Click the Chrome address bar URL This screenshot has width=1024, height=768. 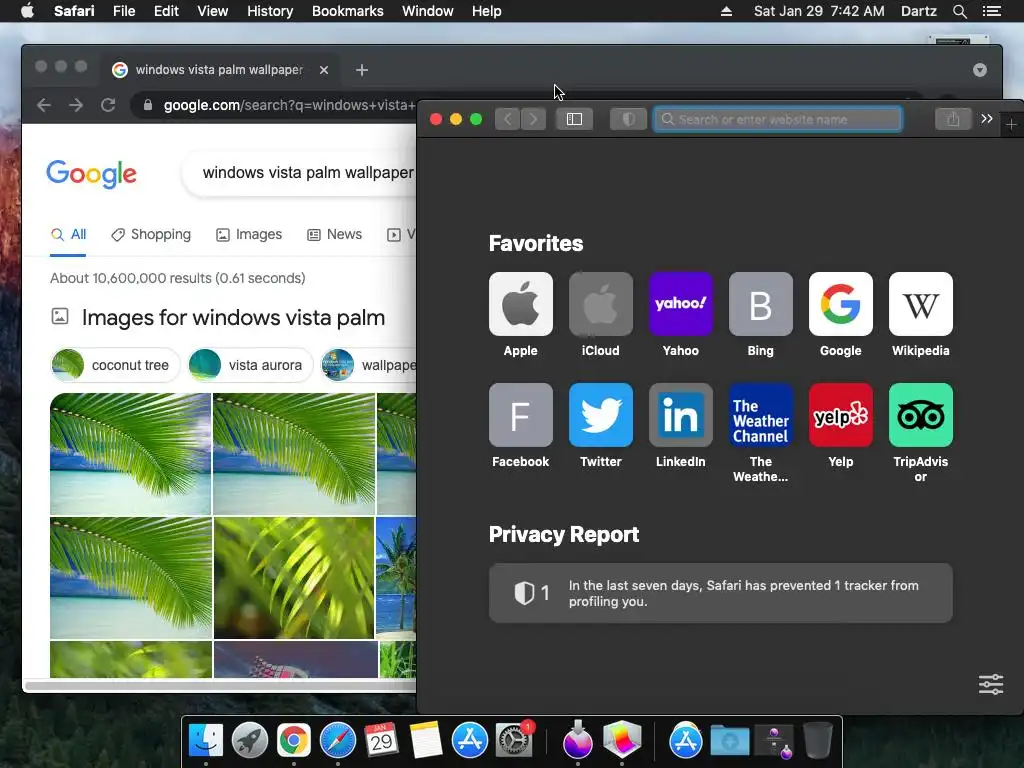point(289,105)
